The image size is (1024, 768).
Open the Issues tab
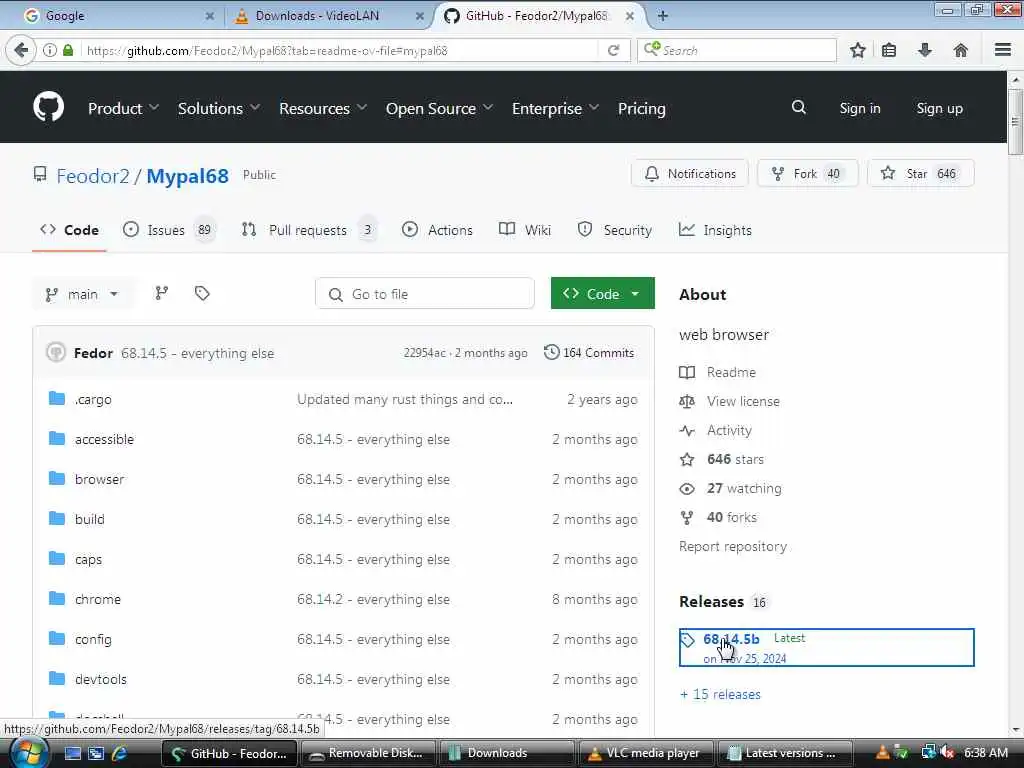click(x=168, y=230)
